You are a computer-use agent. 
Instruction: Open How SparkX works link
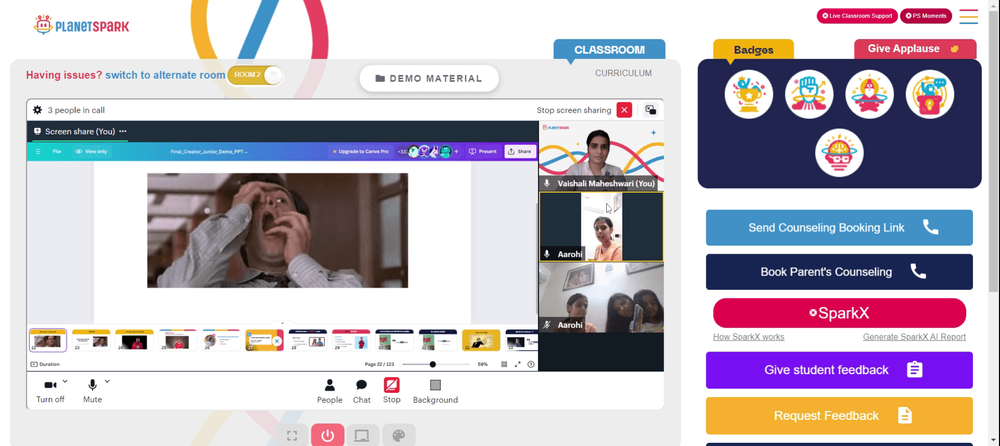(749, 337)
